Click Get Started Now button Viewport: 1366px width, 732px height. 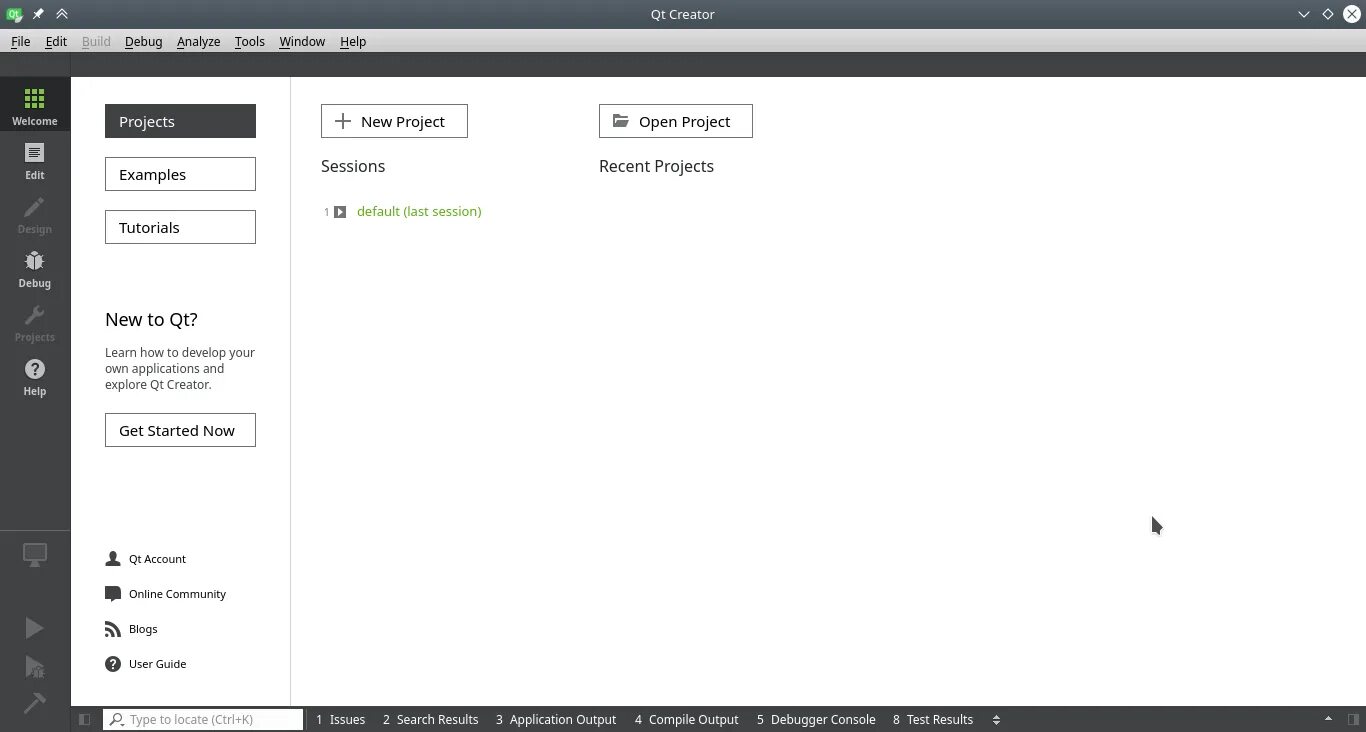[x=180, y=430]
